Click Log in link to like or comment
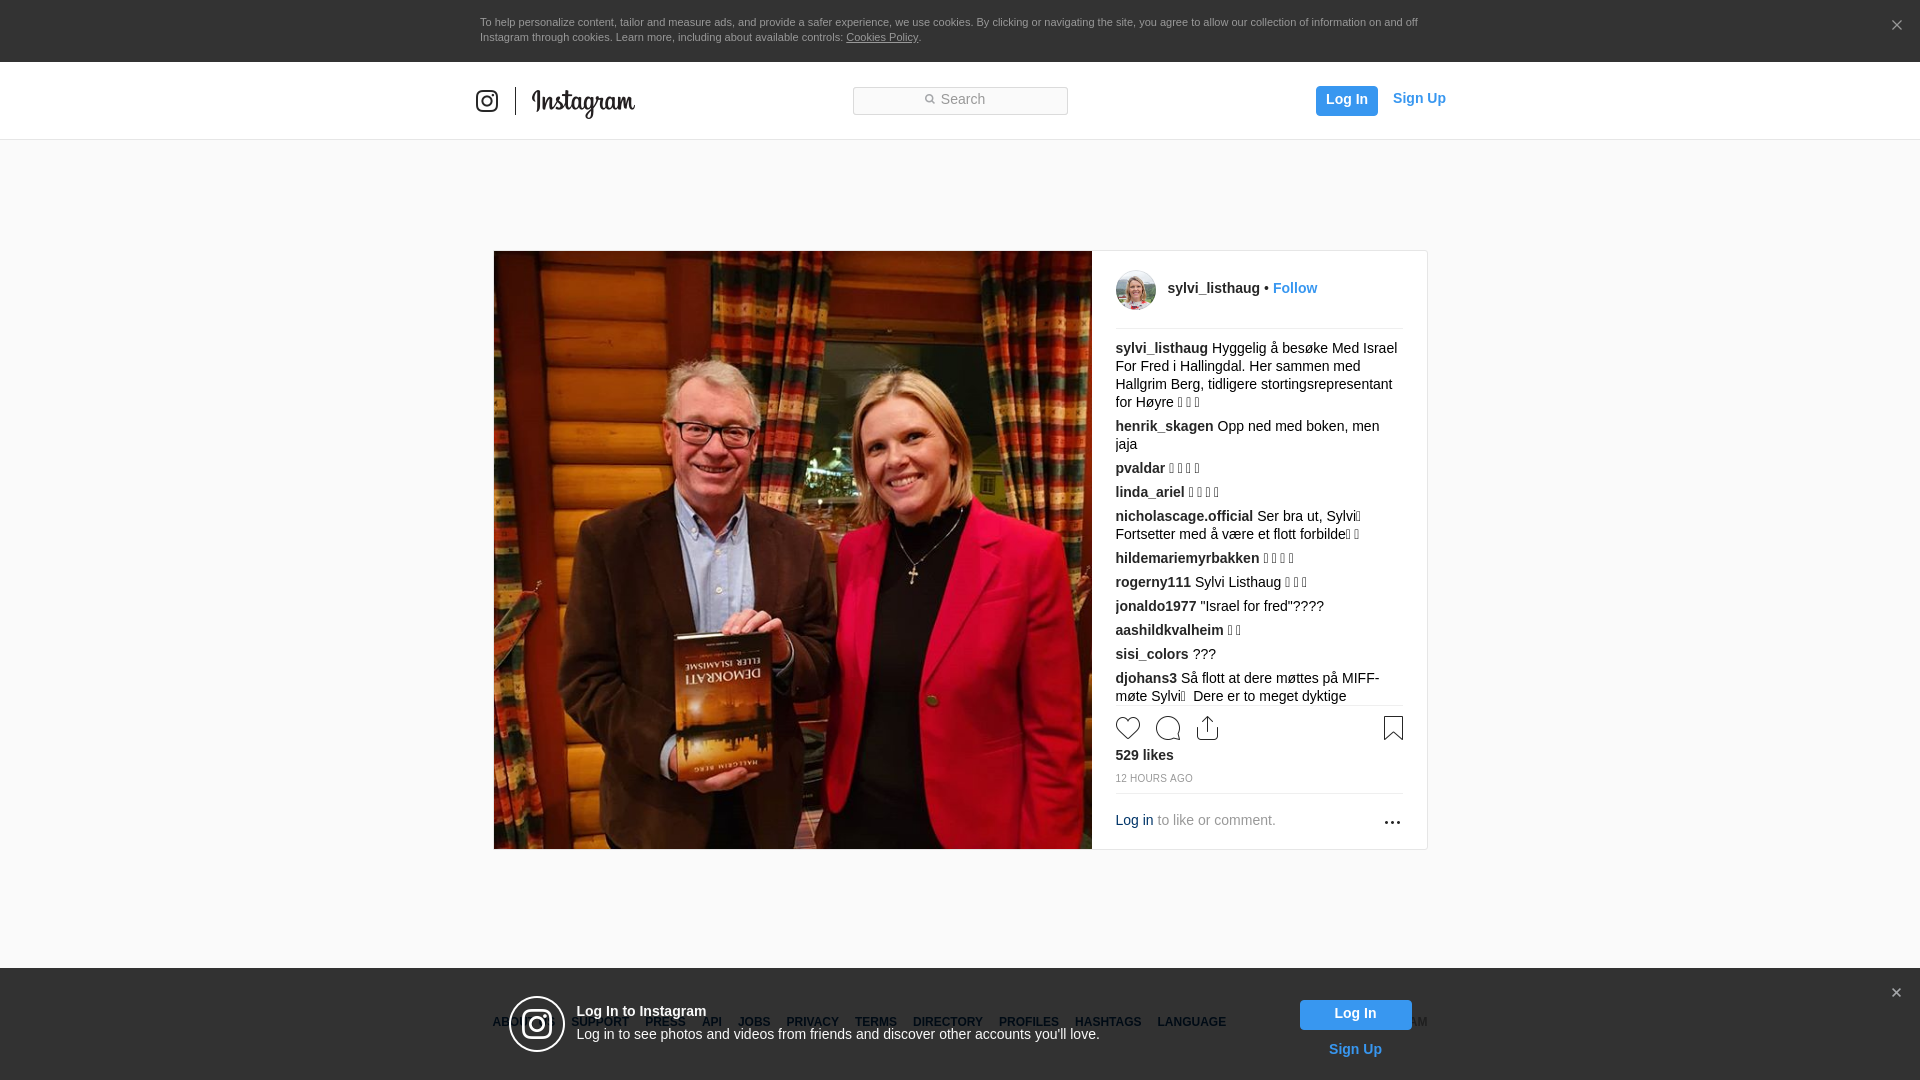Image resolution: width=1920 pixels, height=1080 pixels. point(1134,820)
